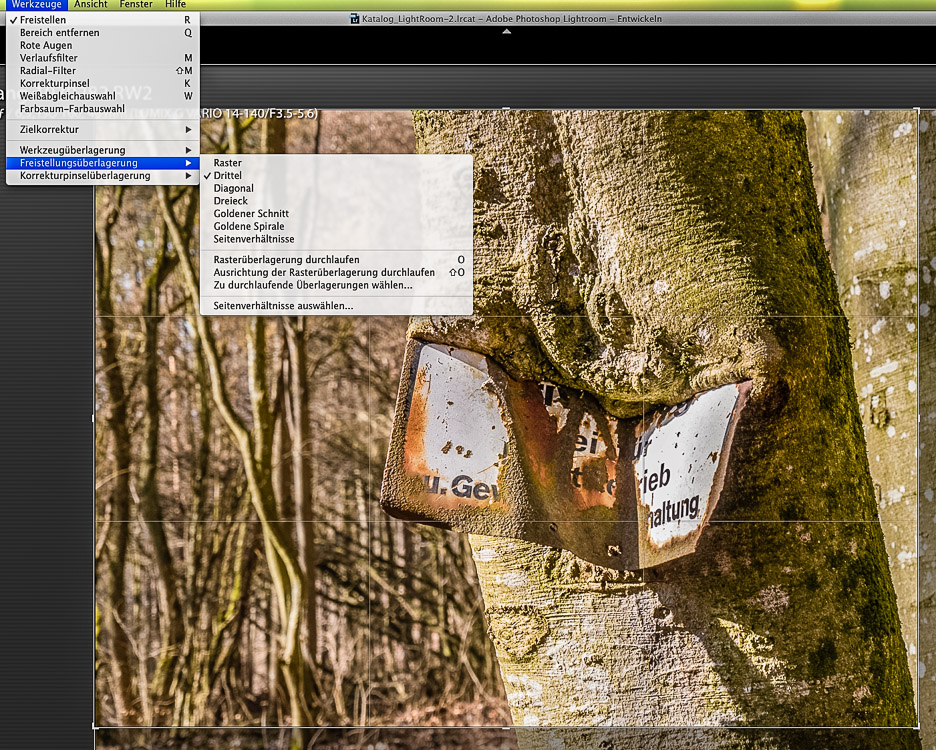The height and width of the screenshot is (750, 936).
Task: Open the Hilfe menu
Action: tap(176, 5)
